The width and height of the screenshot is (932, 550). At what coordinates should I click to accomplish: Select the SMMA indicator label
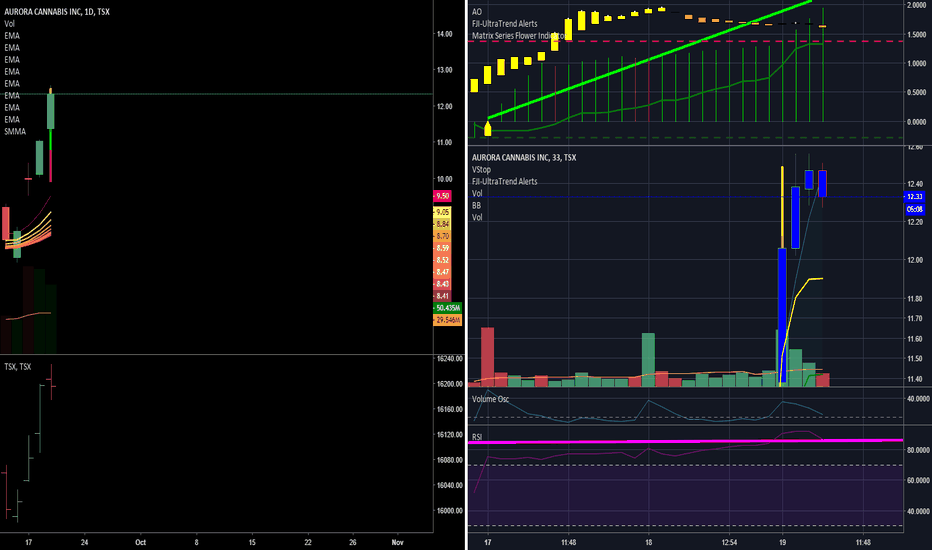click(x=15, y=131)
